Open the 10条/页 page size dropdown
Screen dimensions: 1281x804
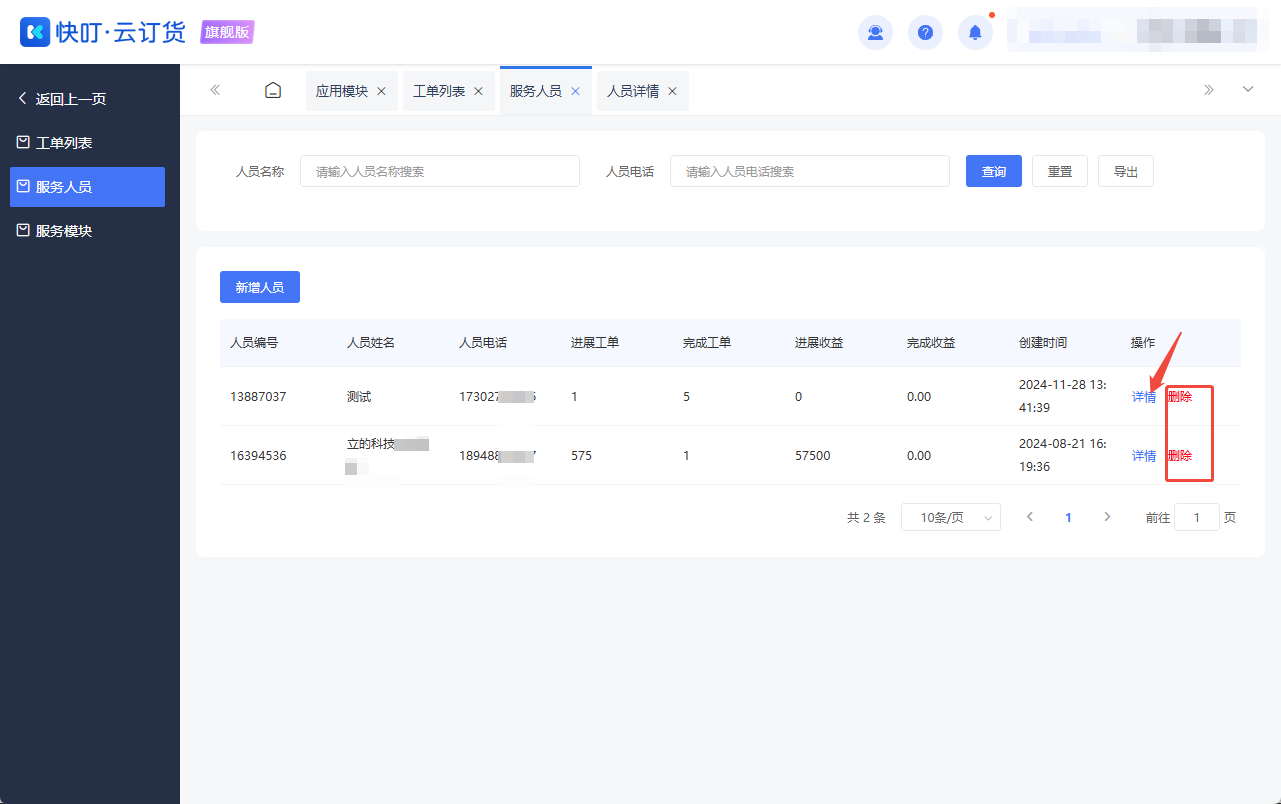(x=951, y=517)
